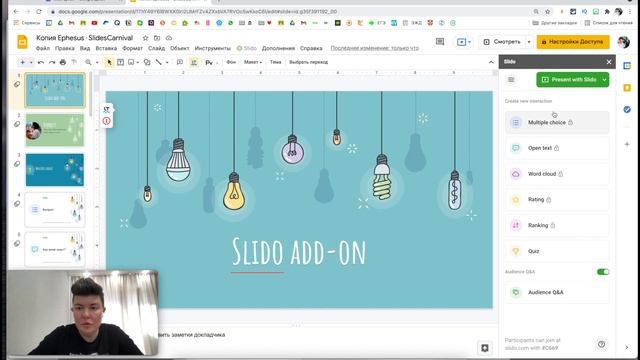
Task: Click Present with Slido button
Action: coord(569,80)
